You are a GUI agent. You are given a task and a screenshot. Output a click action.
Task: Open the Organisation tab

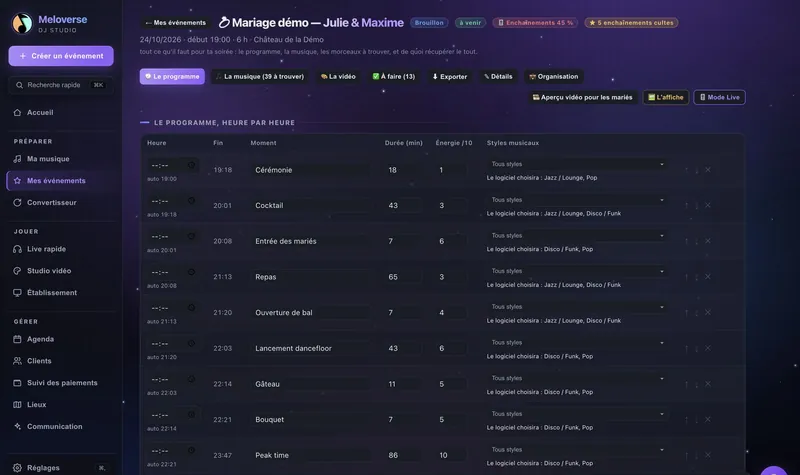554,77
